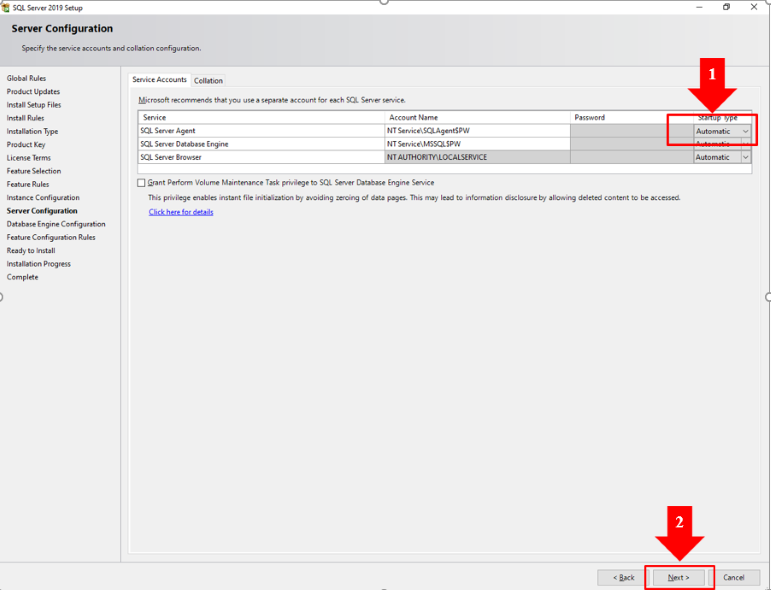Select Install Rules step in sidebar
This screenshot has width=771, height=590.
pos(25,118)
